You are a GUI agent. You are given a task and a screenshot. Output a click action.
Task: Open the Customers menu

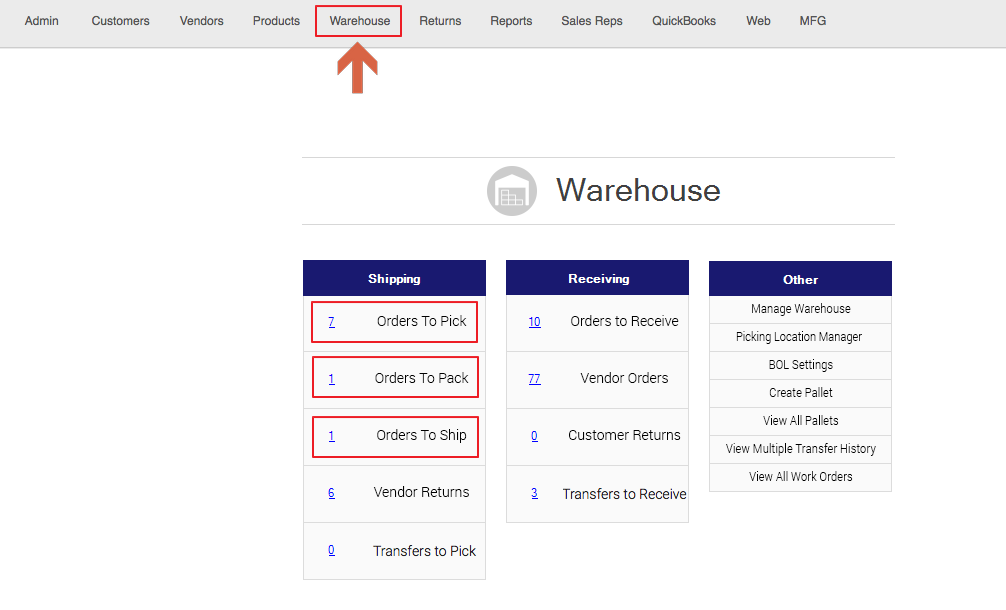click(x=120, y=21)
